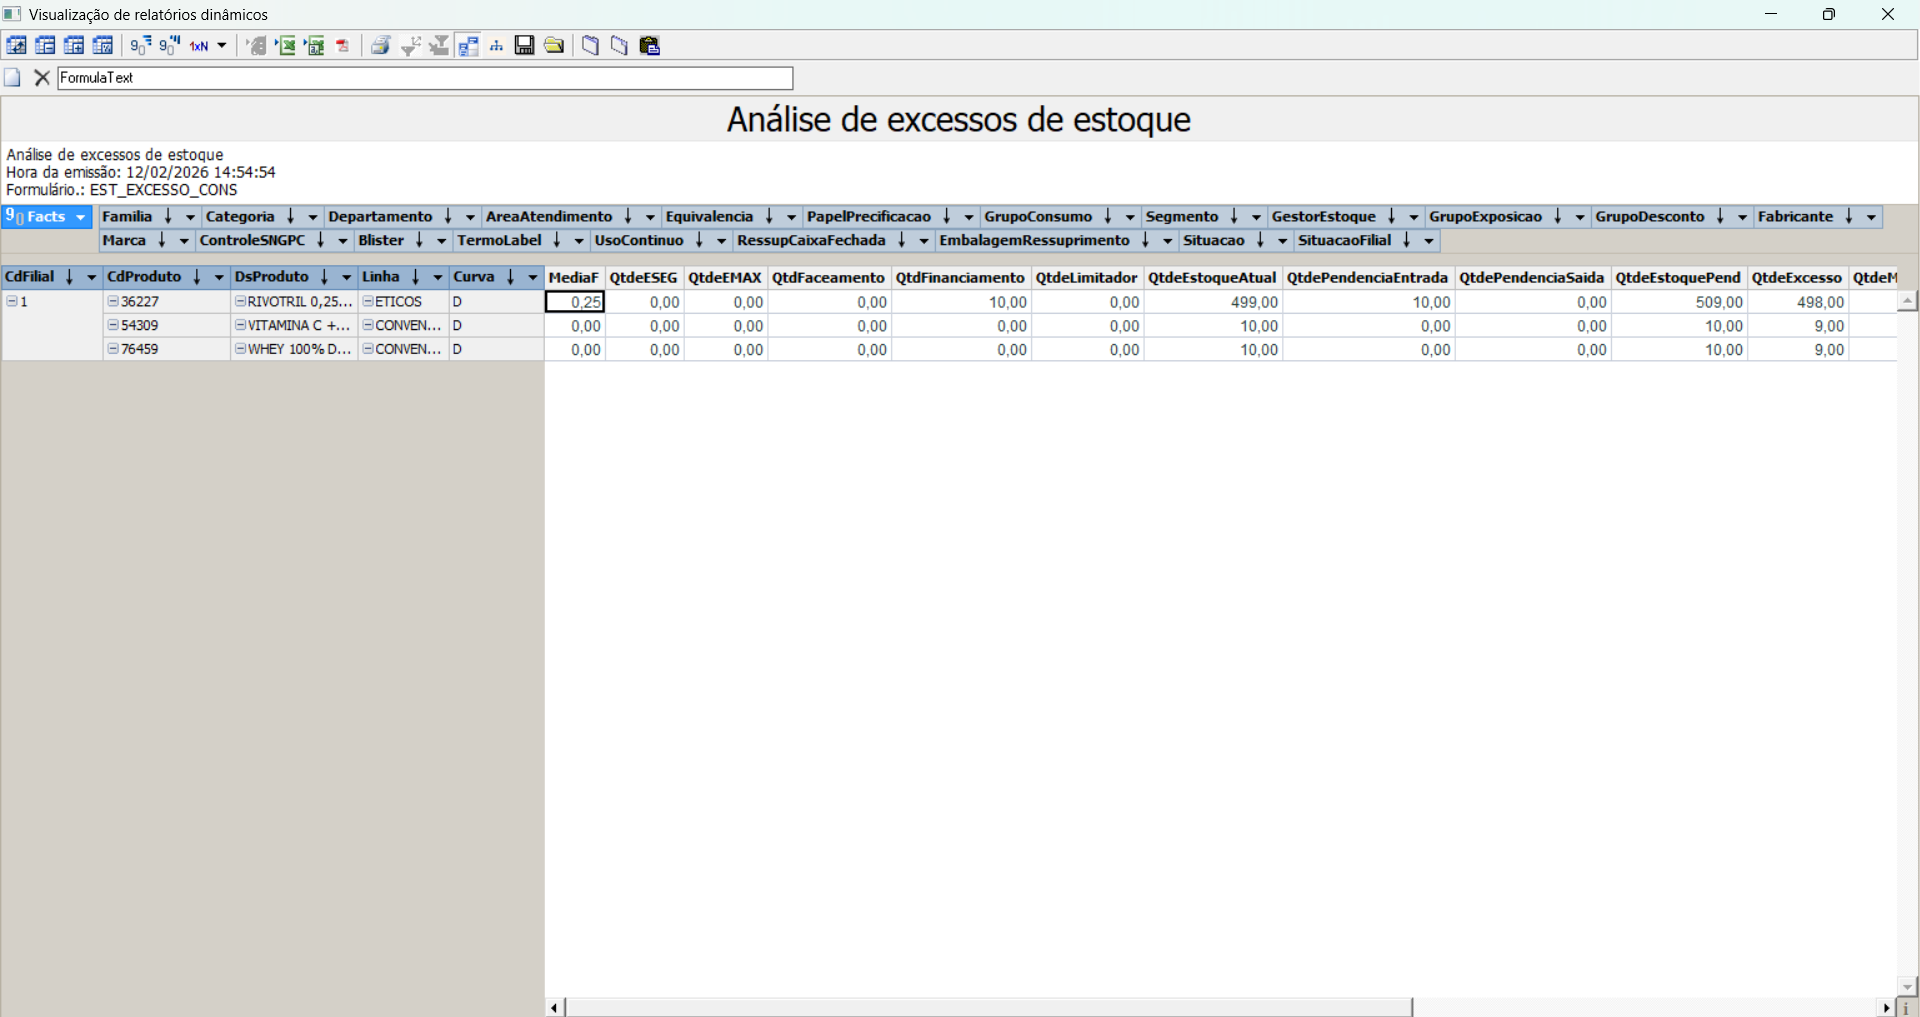Open the Marca filter dropdown arrow
Image resolution: width=1920 pixels, height=1017 pixels.
click(184, 241)
